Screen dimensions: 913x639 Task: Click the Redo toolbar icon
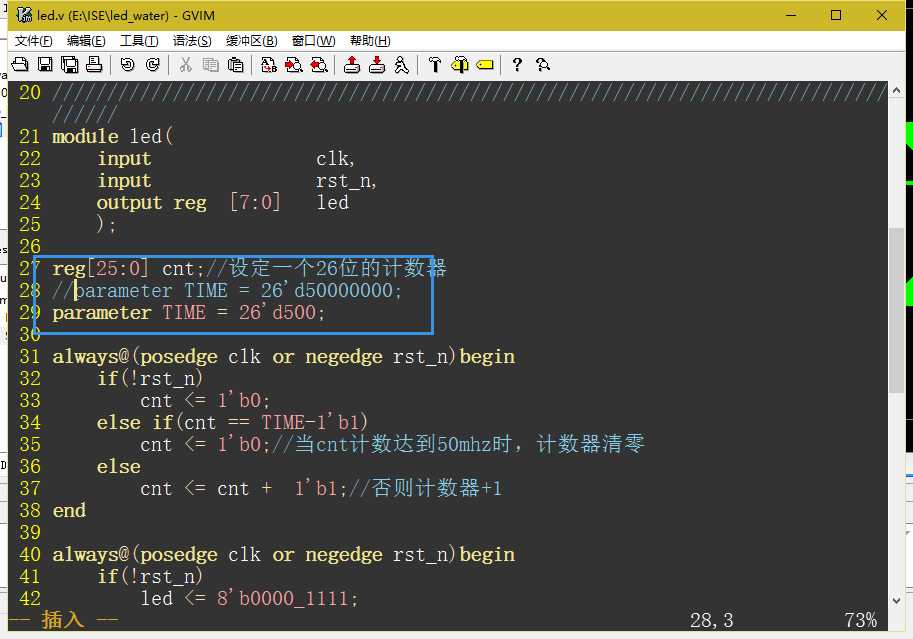coord(153,64)
